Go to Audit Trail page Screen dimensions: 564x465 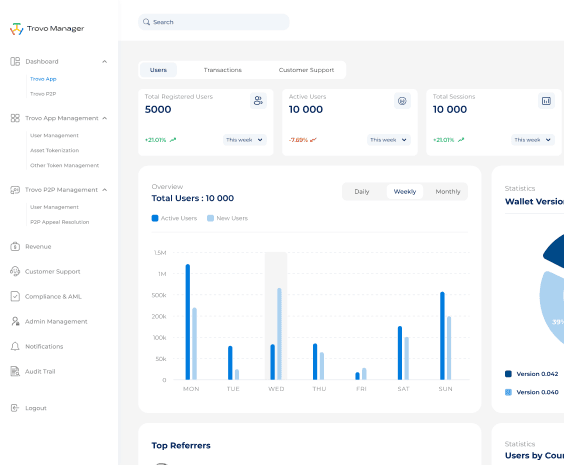(x=40, y=371)
